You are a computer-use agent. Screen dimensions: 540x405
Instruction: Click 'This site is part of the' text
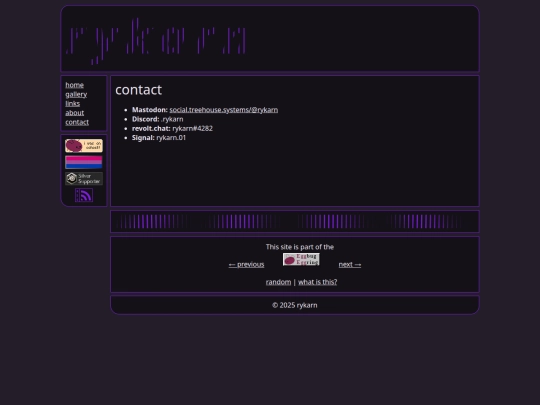coord(300,247)
